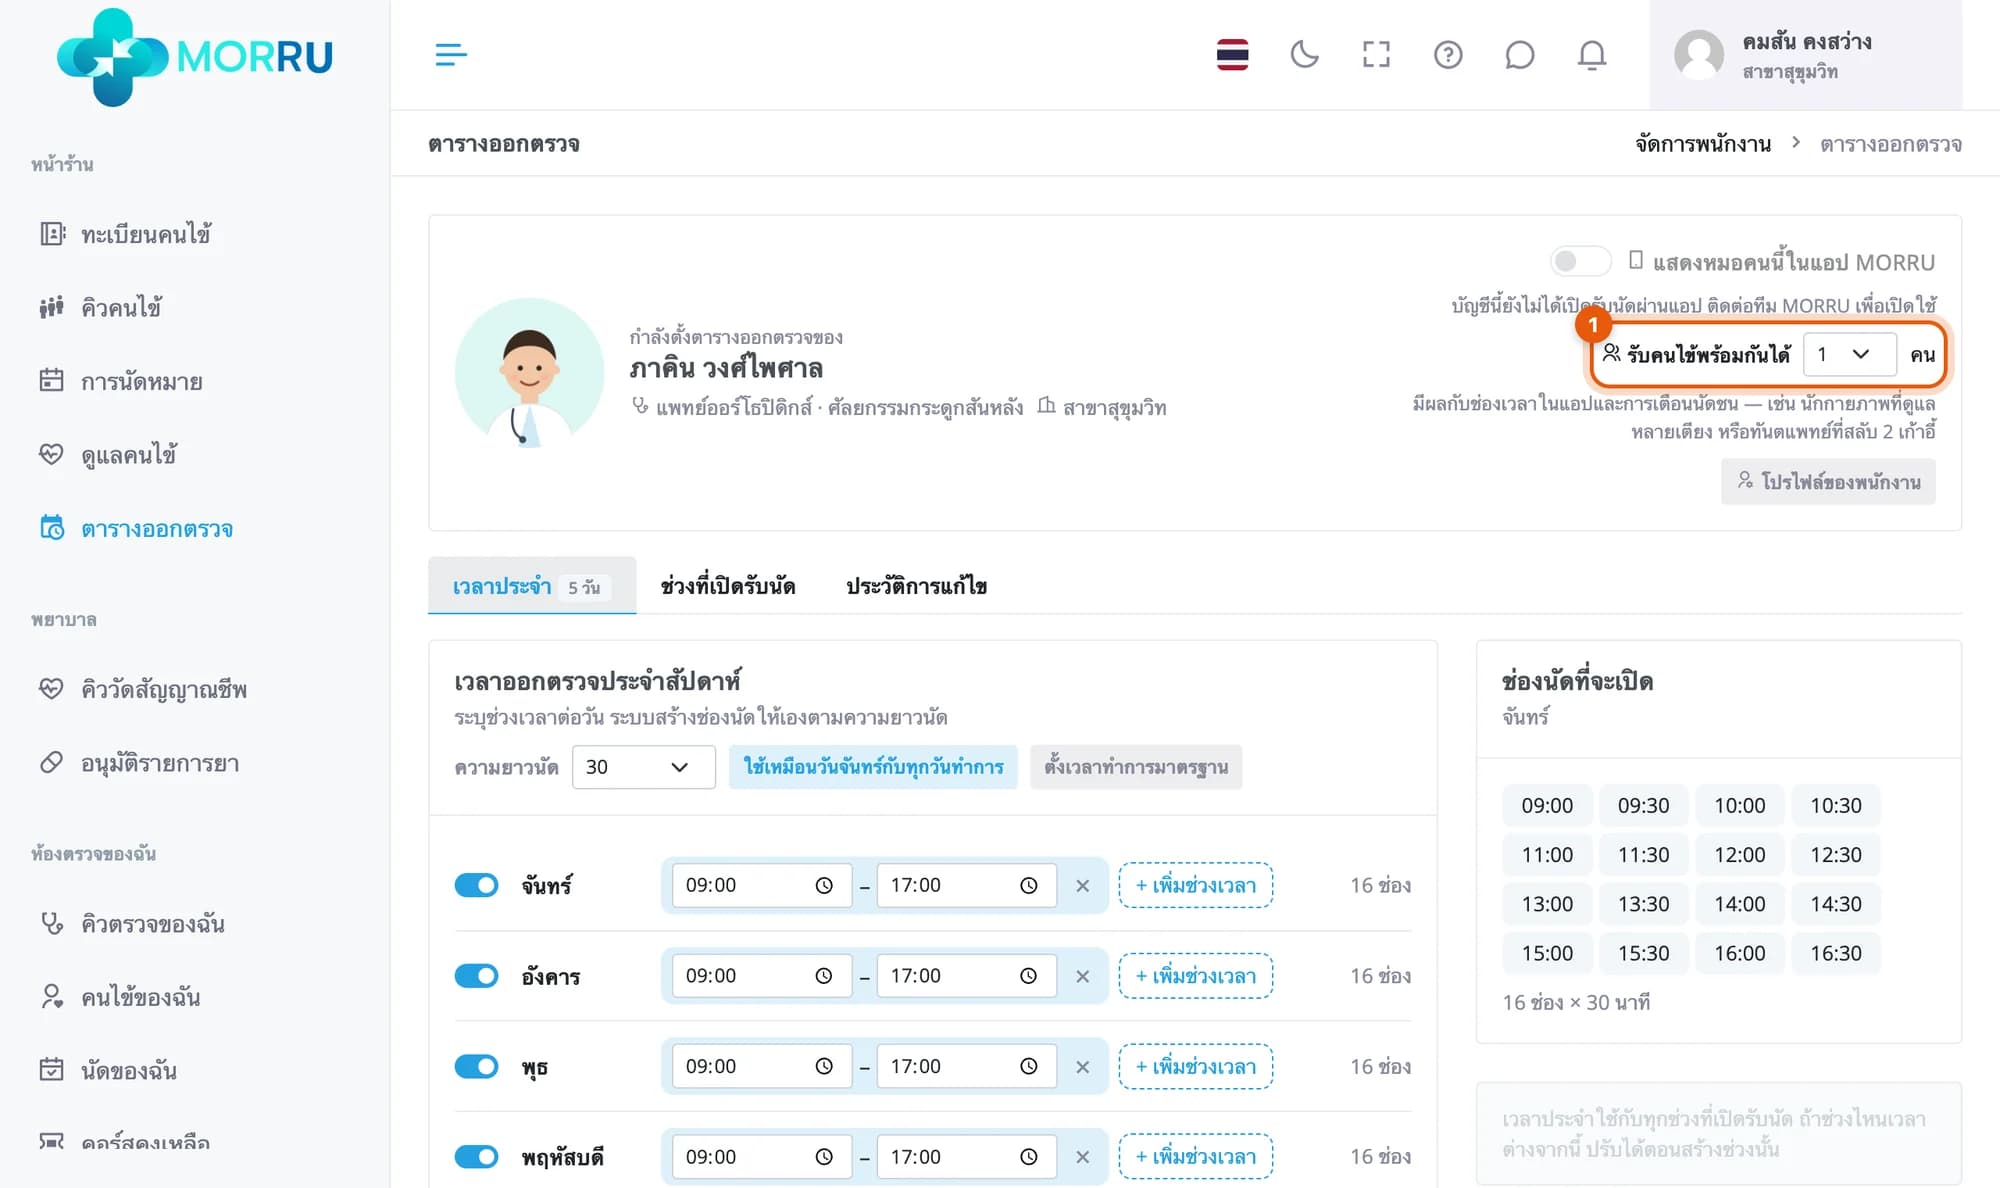Remove อังคาร time range with X
The height and width of the screenshot is (1188, 2000).
pos(1082,976)
